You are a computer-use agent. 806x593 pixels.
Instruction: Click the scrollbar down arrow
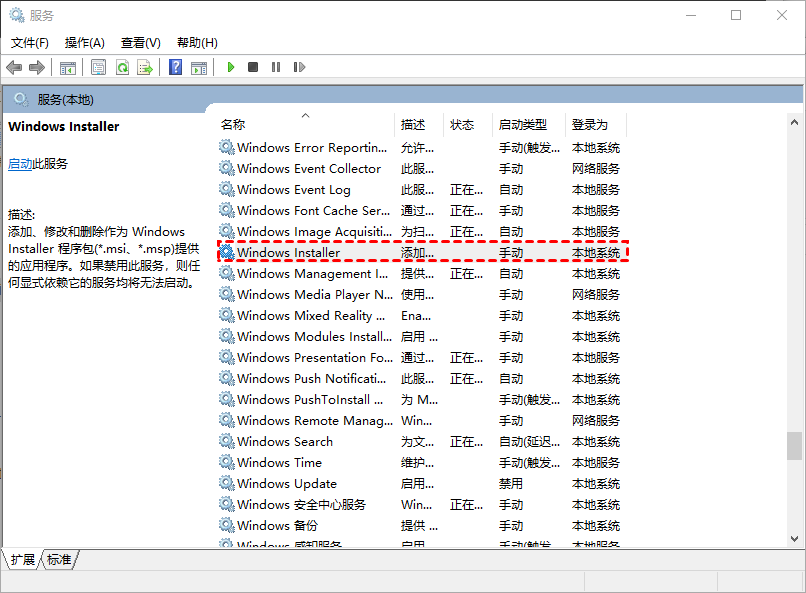794,539
